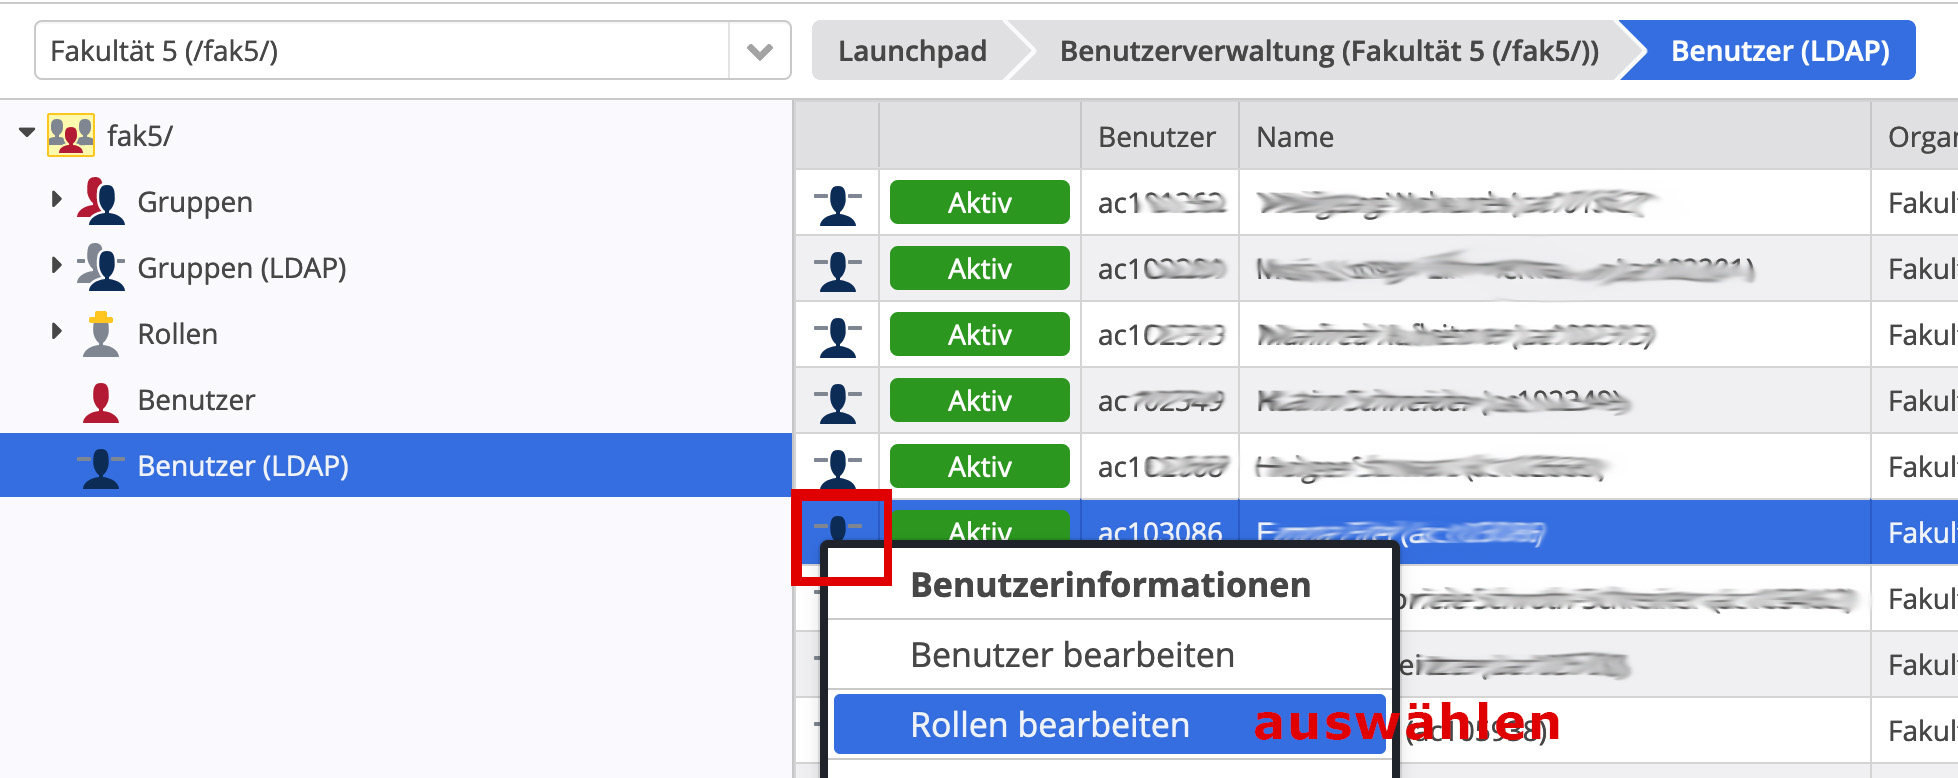Viewport: 1958px width, 778px height.
Task: Sort by the Benutzer column header
Action: tap(1159, 136)
